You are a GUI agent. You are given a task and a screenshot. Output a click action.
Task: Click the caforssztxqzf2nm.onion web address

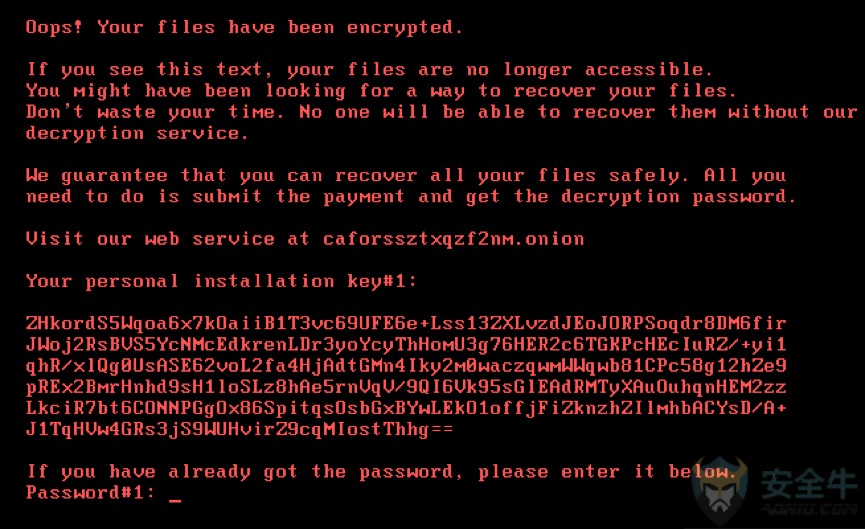pos(453,239)
